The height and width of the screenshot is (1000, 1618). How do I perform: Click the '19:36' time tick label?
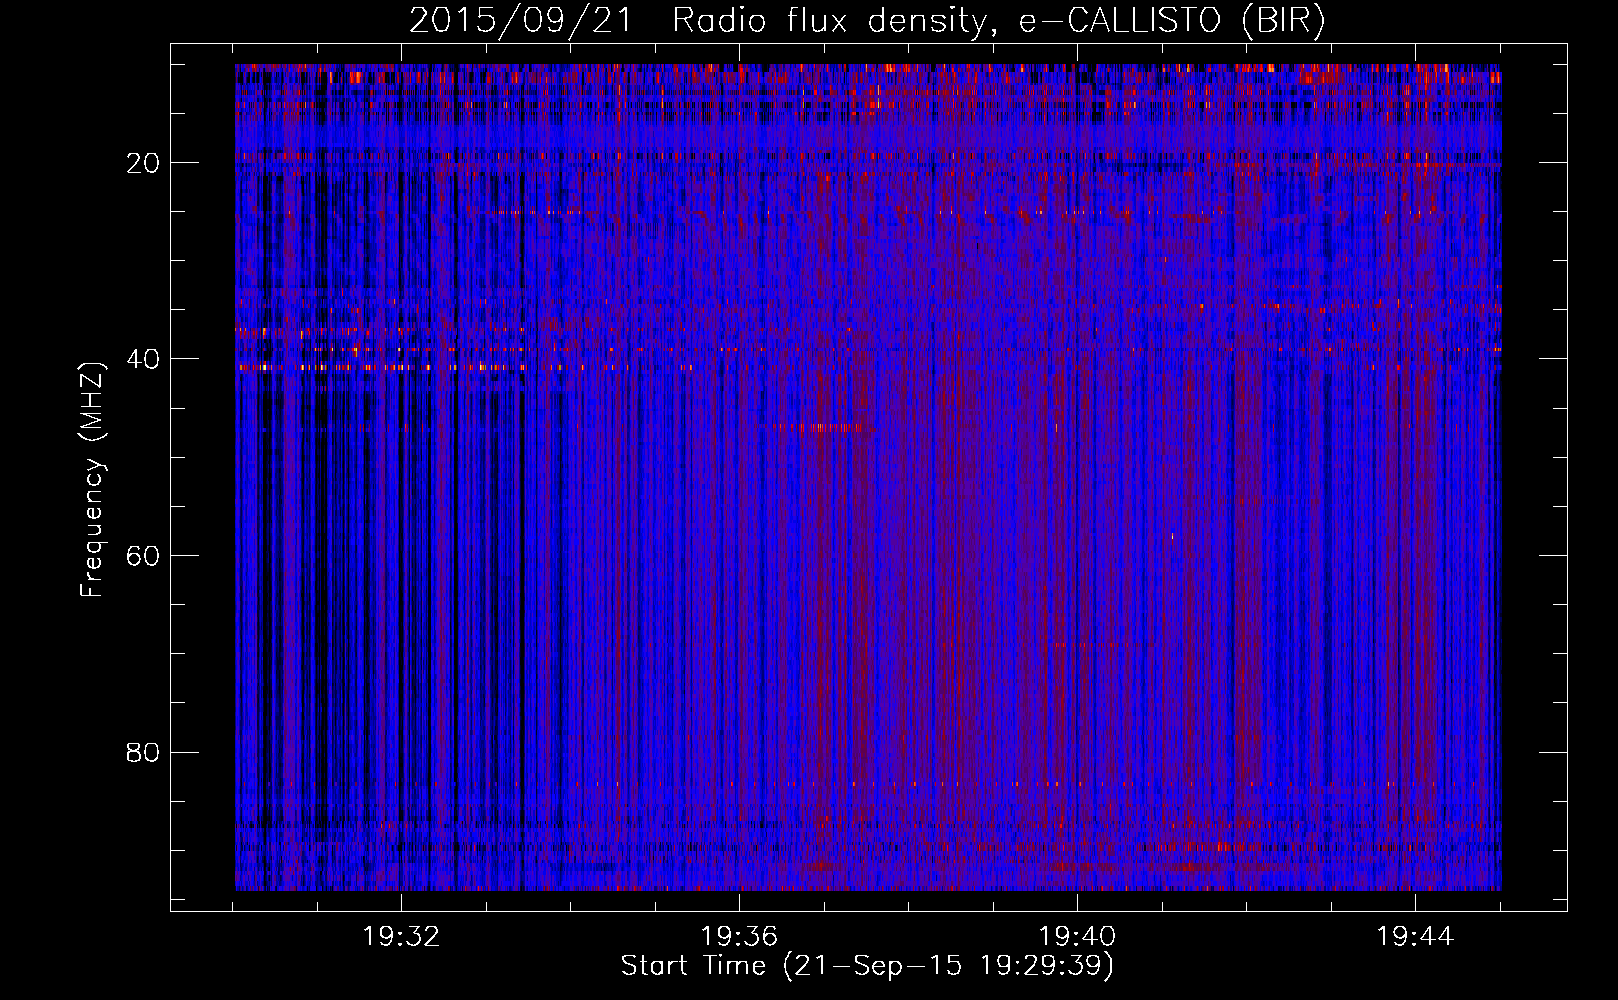(739, 937)
